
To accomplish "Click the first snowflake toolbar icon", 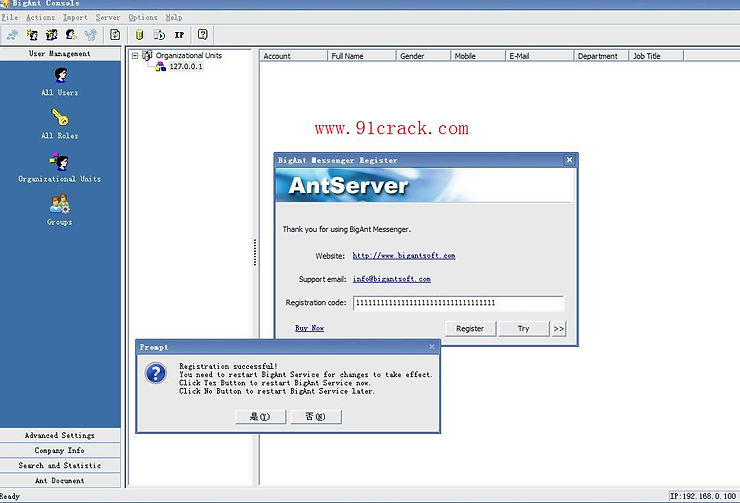I will [13, 34].
